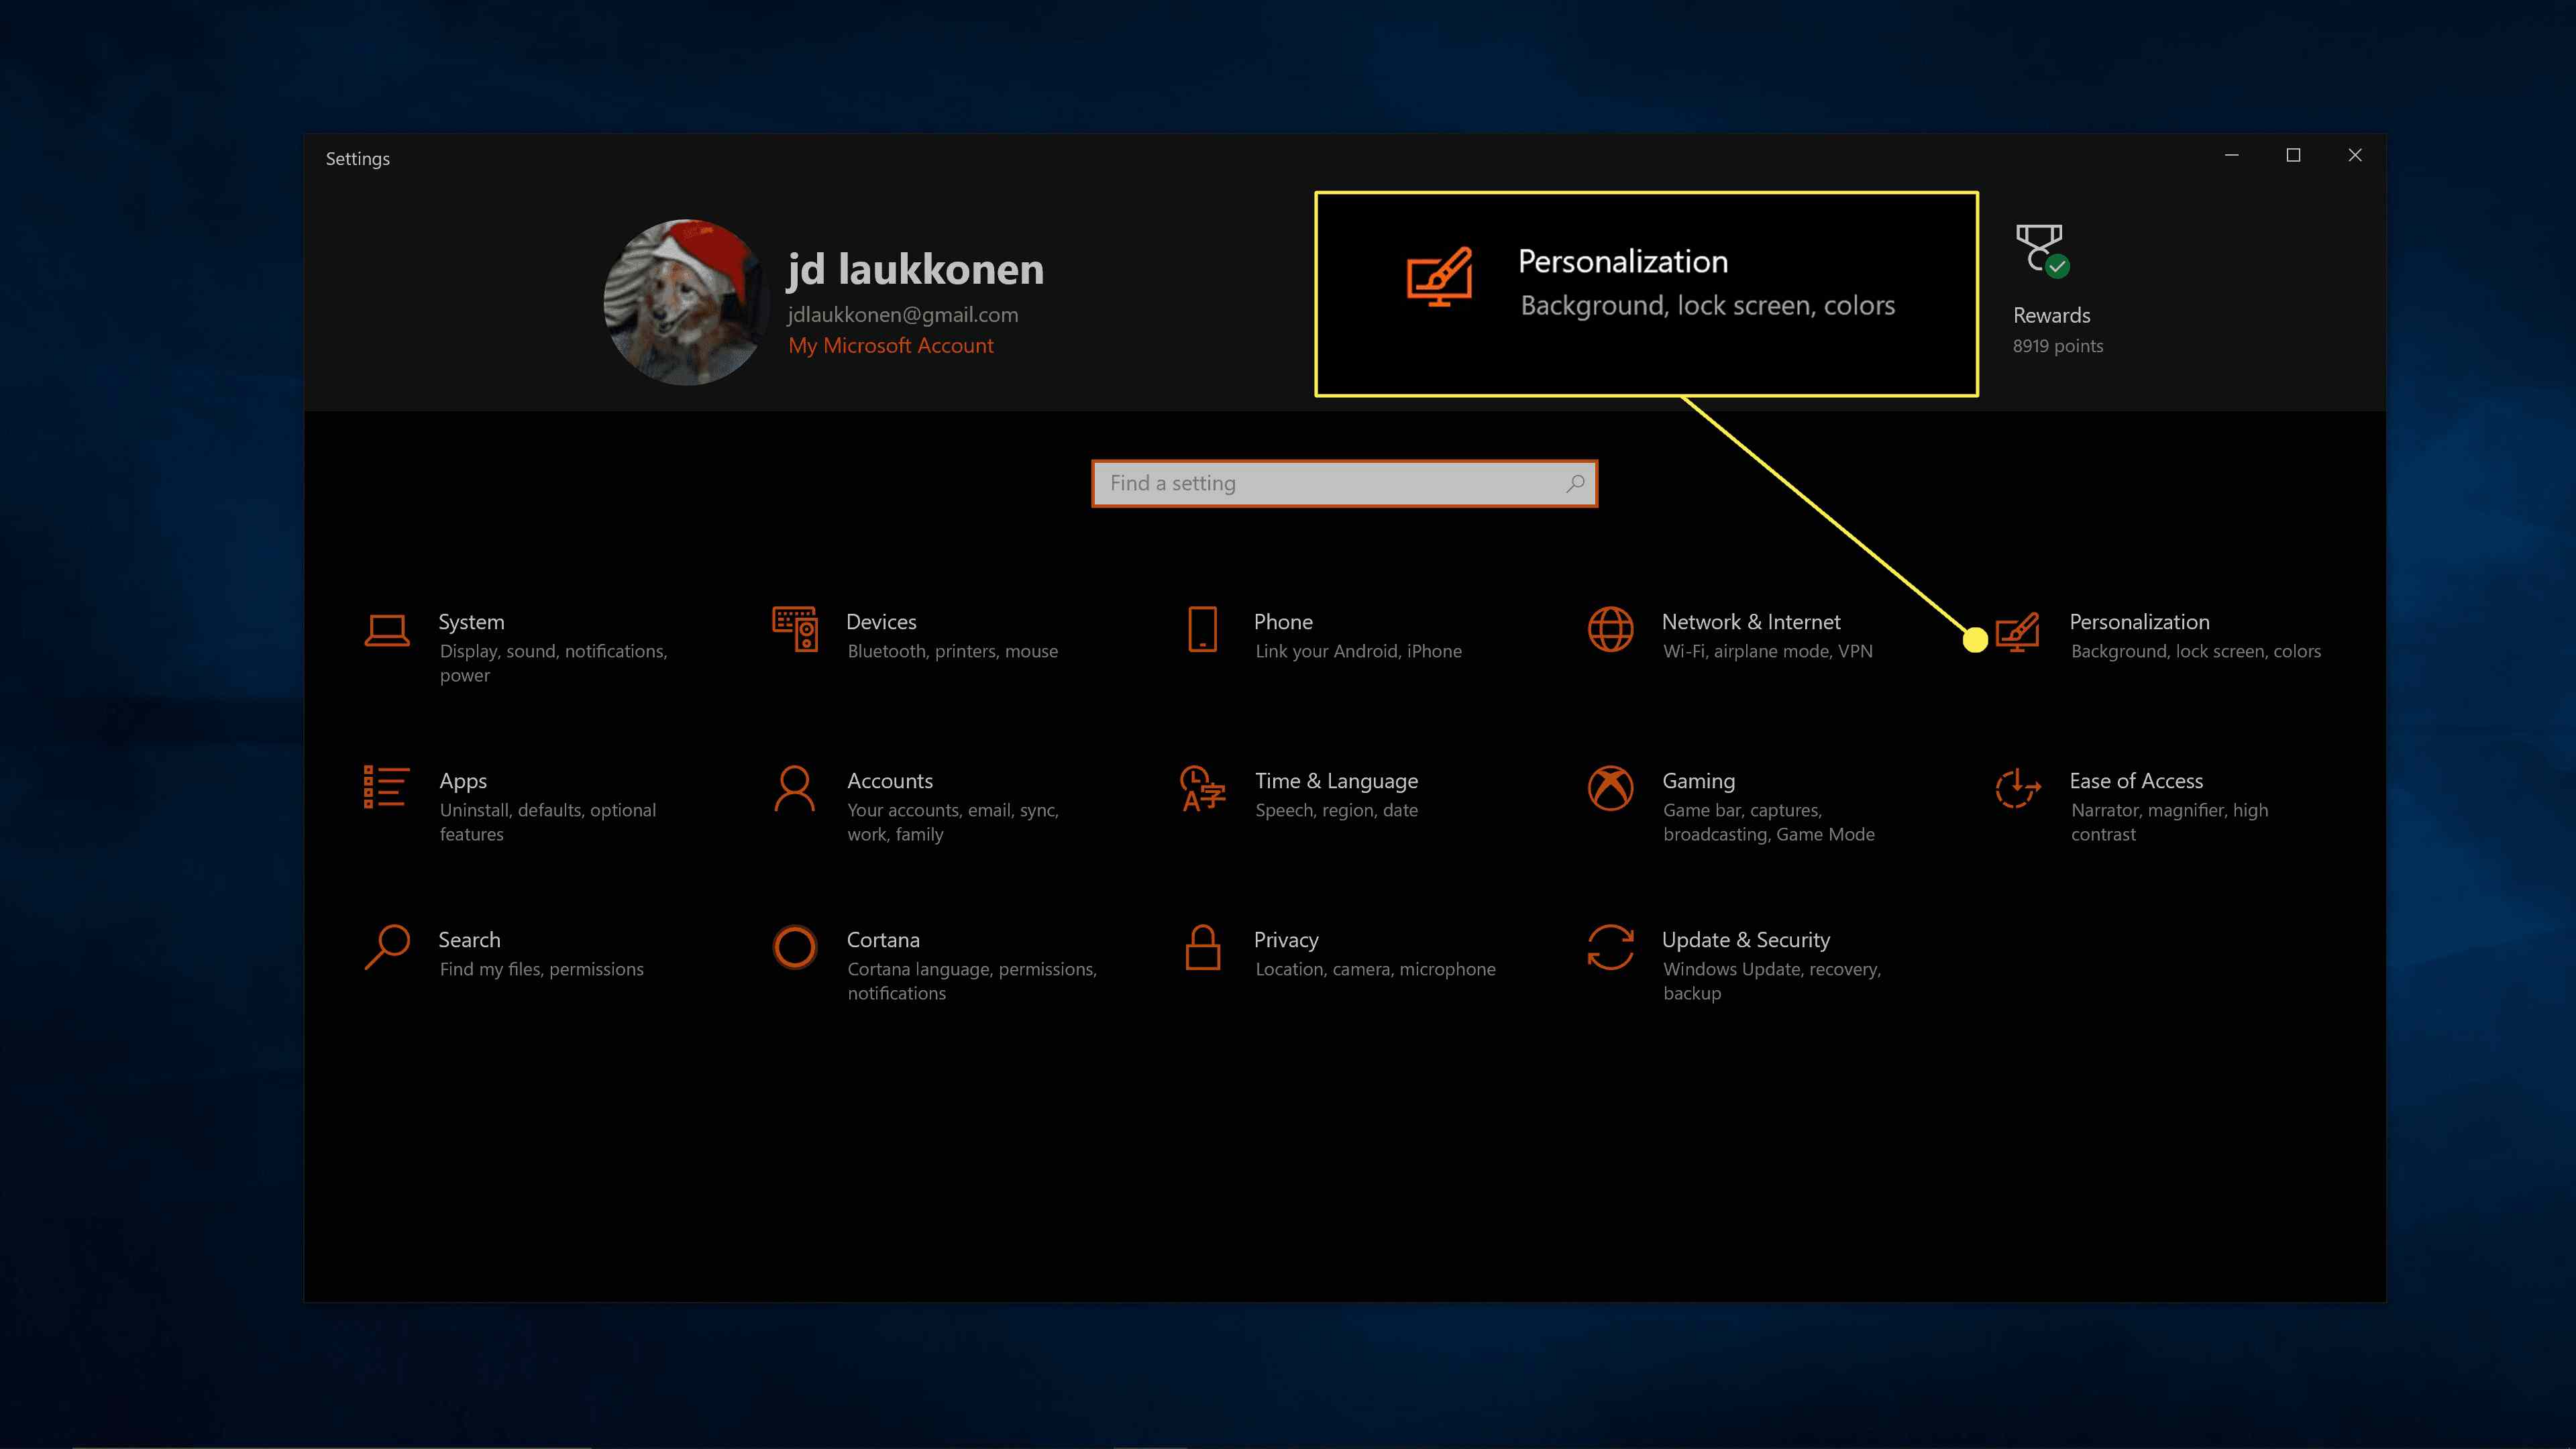Click 'Speech, region, date' description
Viewport: 2576px width, 1449px height.
[x=1336, y=810]
